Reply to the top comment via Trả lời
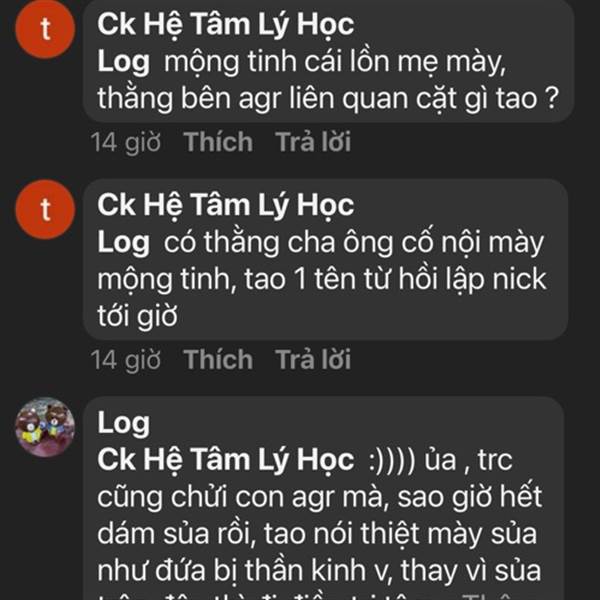600x600 pixels. click(313, 142)
